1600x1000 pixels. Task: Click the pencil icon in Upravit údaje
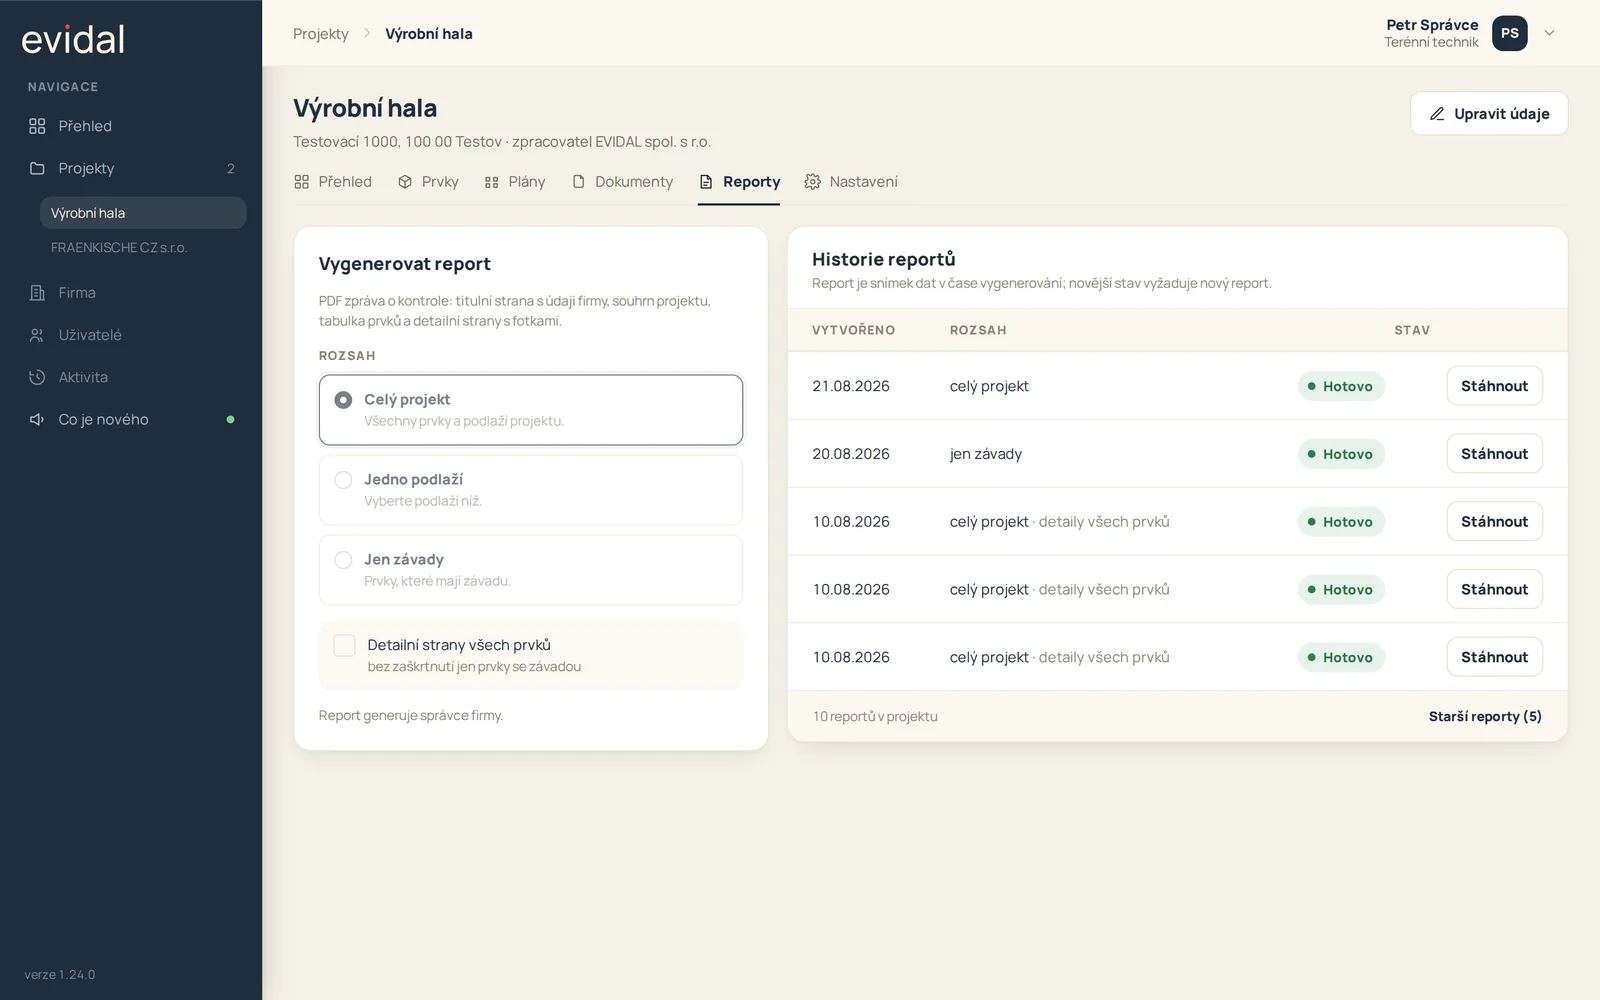pyautogui.click(x=1437, y=114)
